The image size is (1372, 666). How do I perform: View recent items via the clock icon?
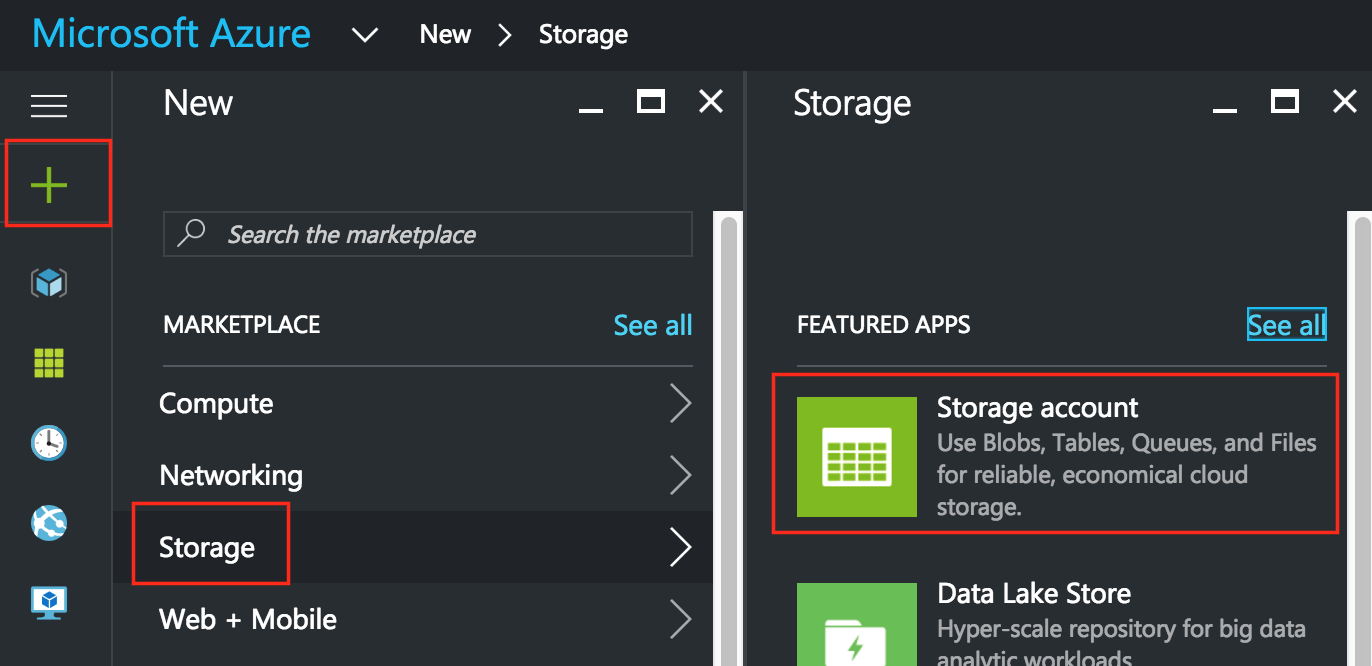[48, 443]
